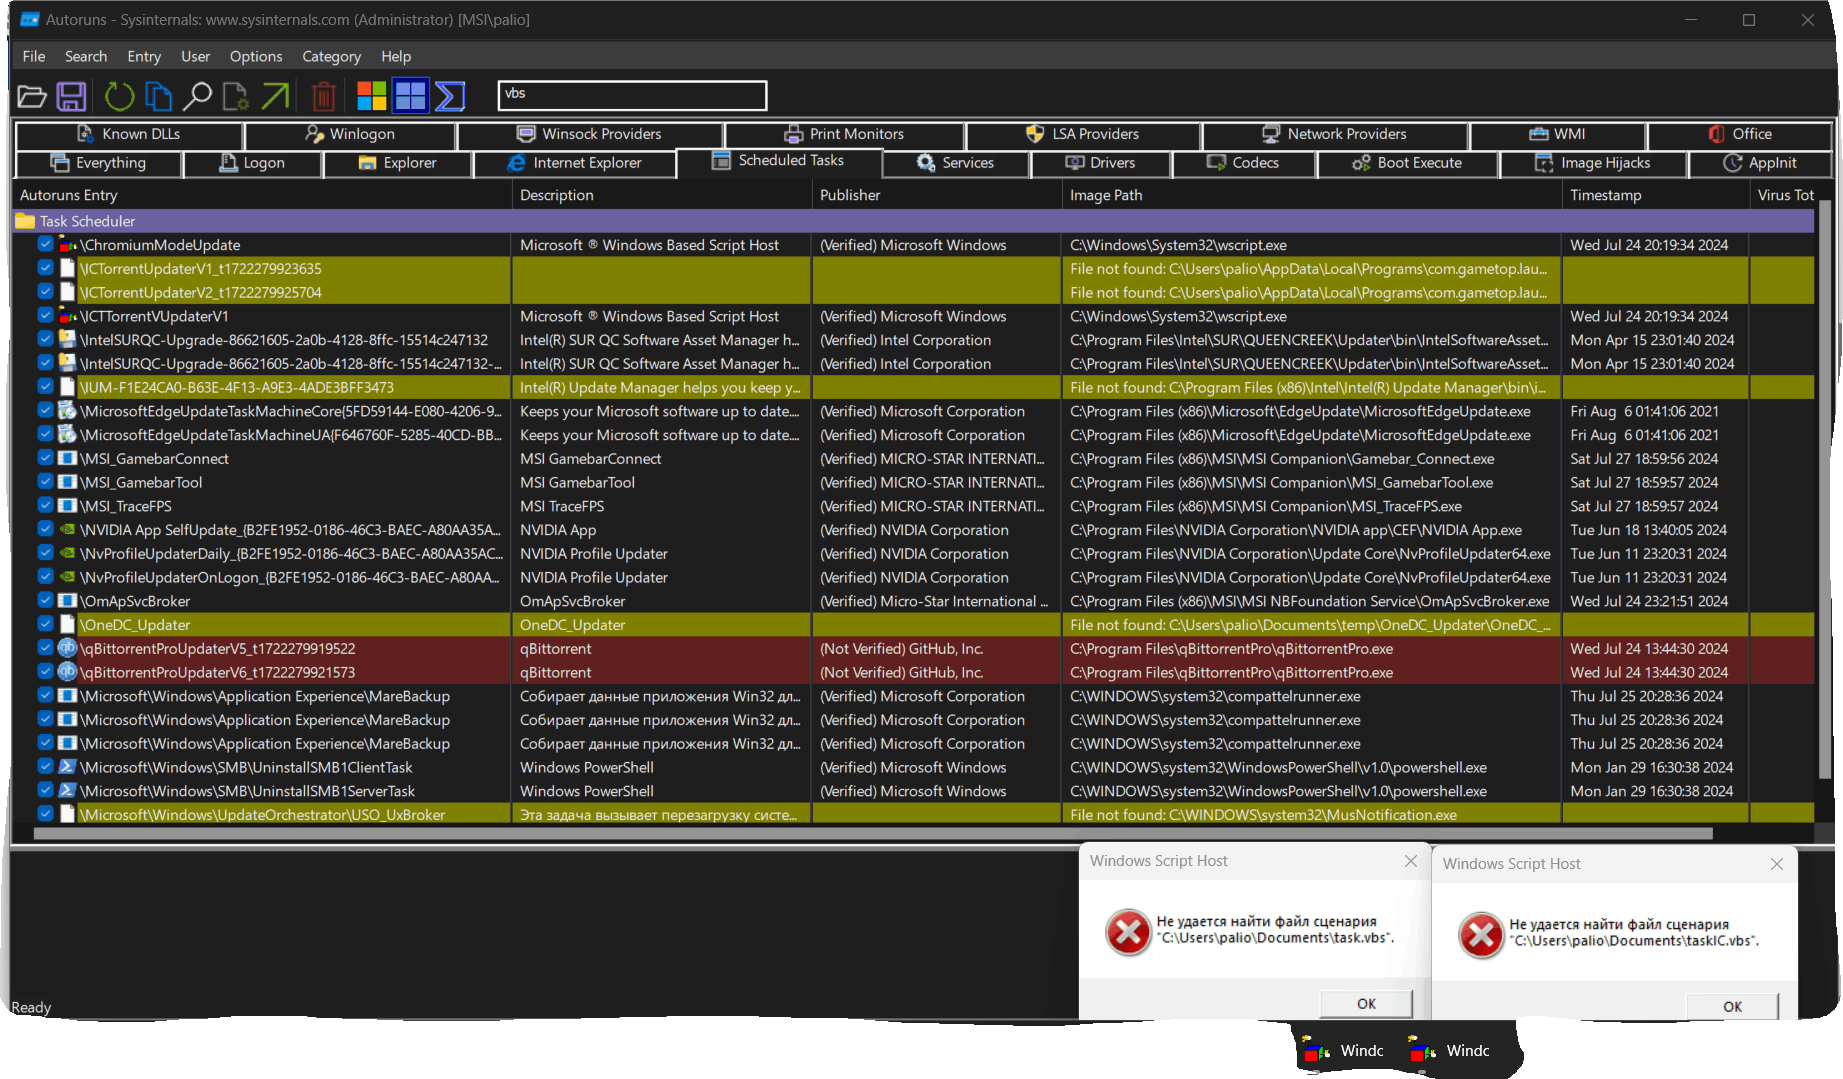Refresh the autoruns scan with the green arrow
1843x1079 pixels.
119,96
